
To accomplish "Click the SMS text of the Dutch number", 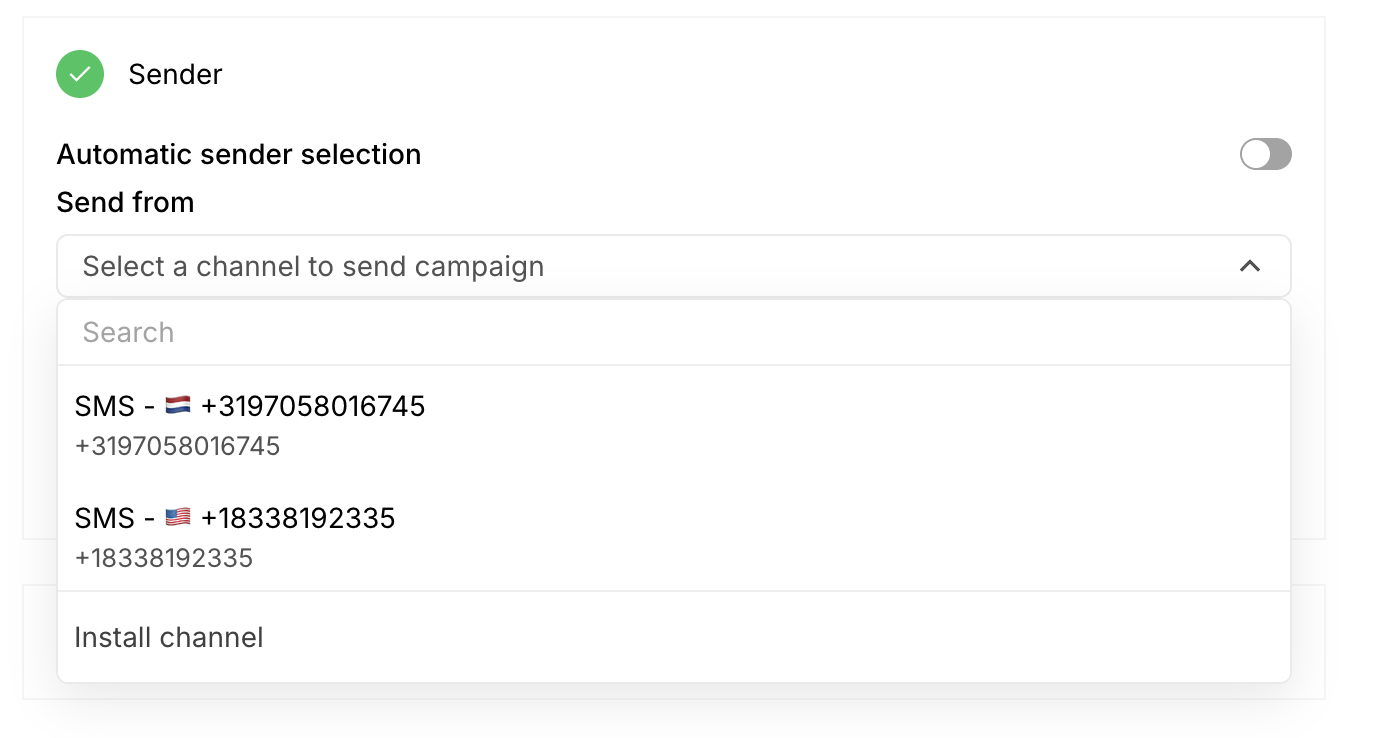I will 104,406.
